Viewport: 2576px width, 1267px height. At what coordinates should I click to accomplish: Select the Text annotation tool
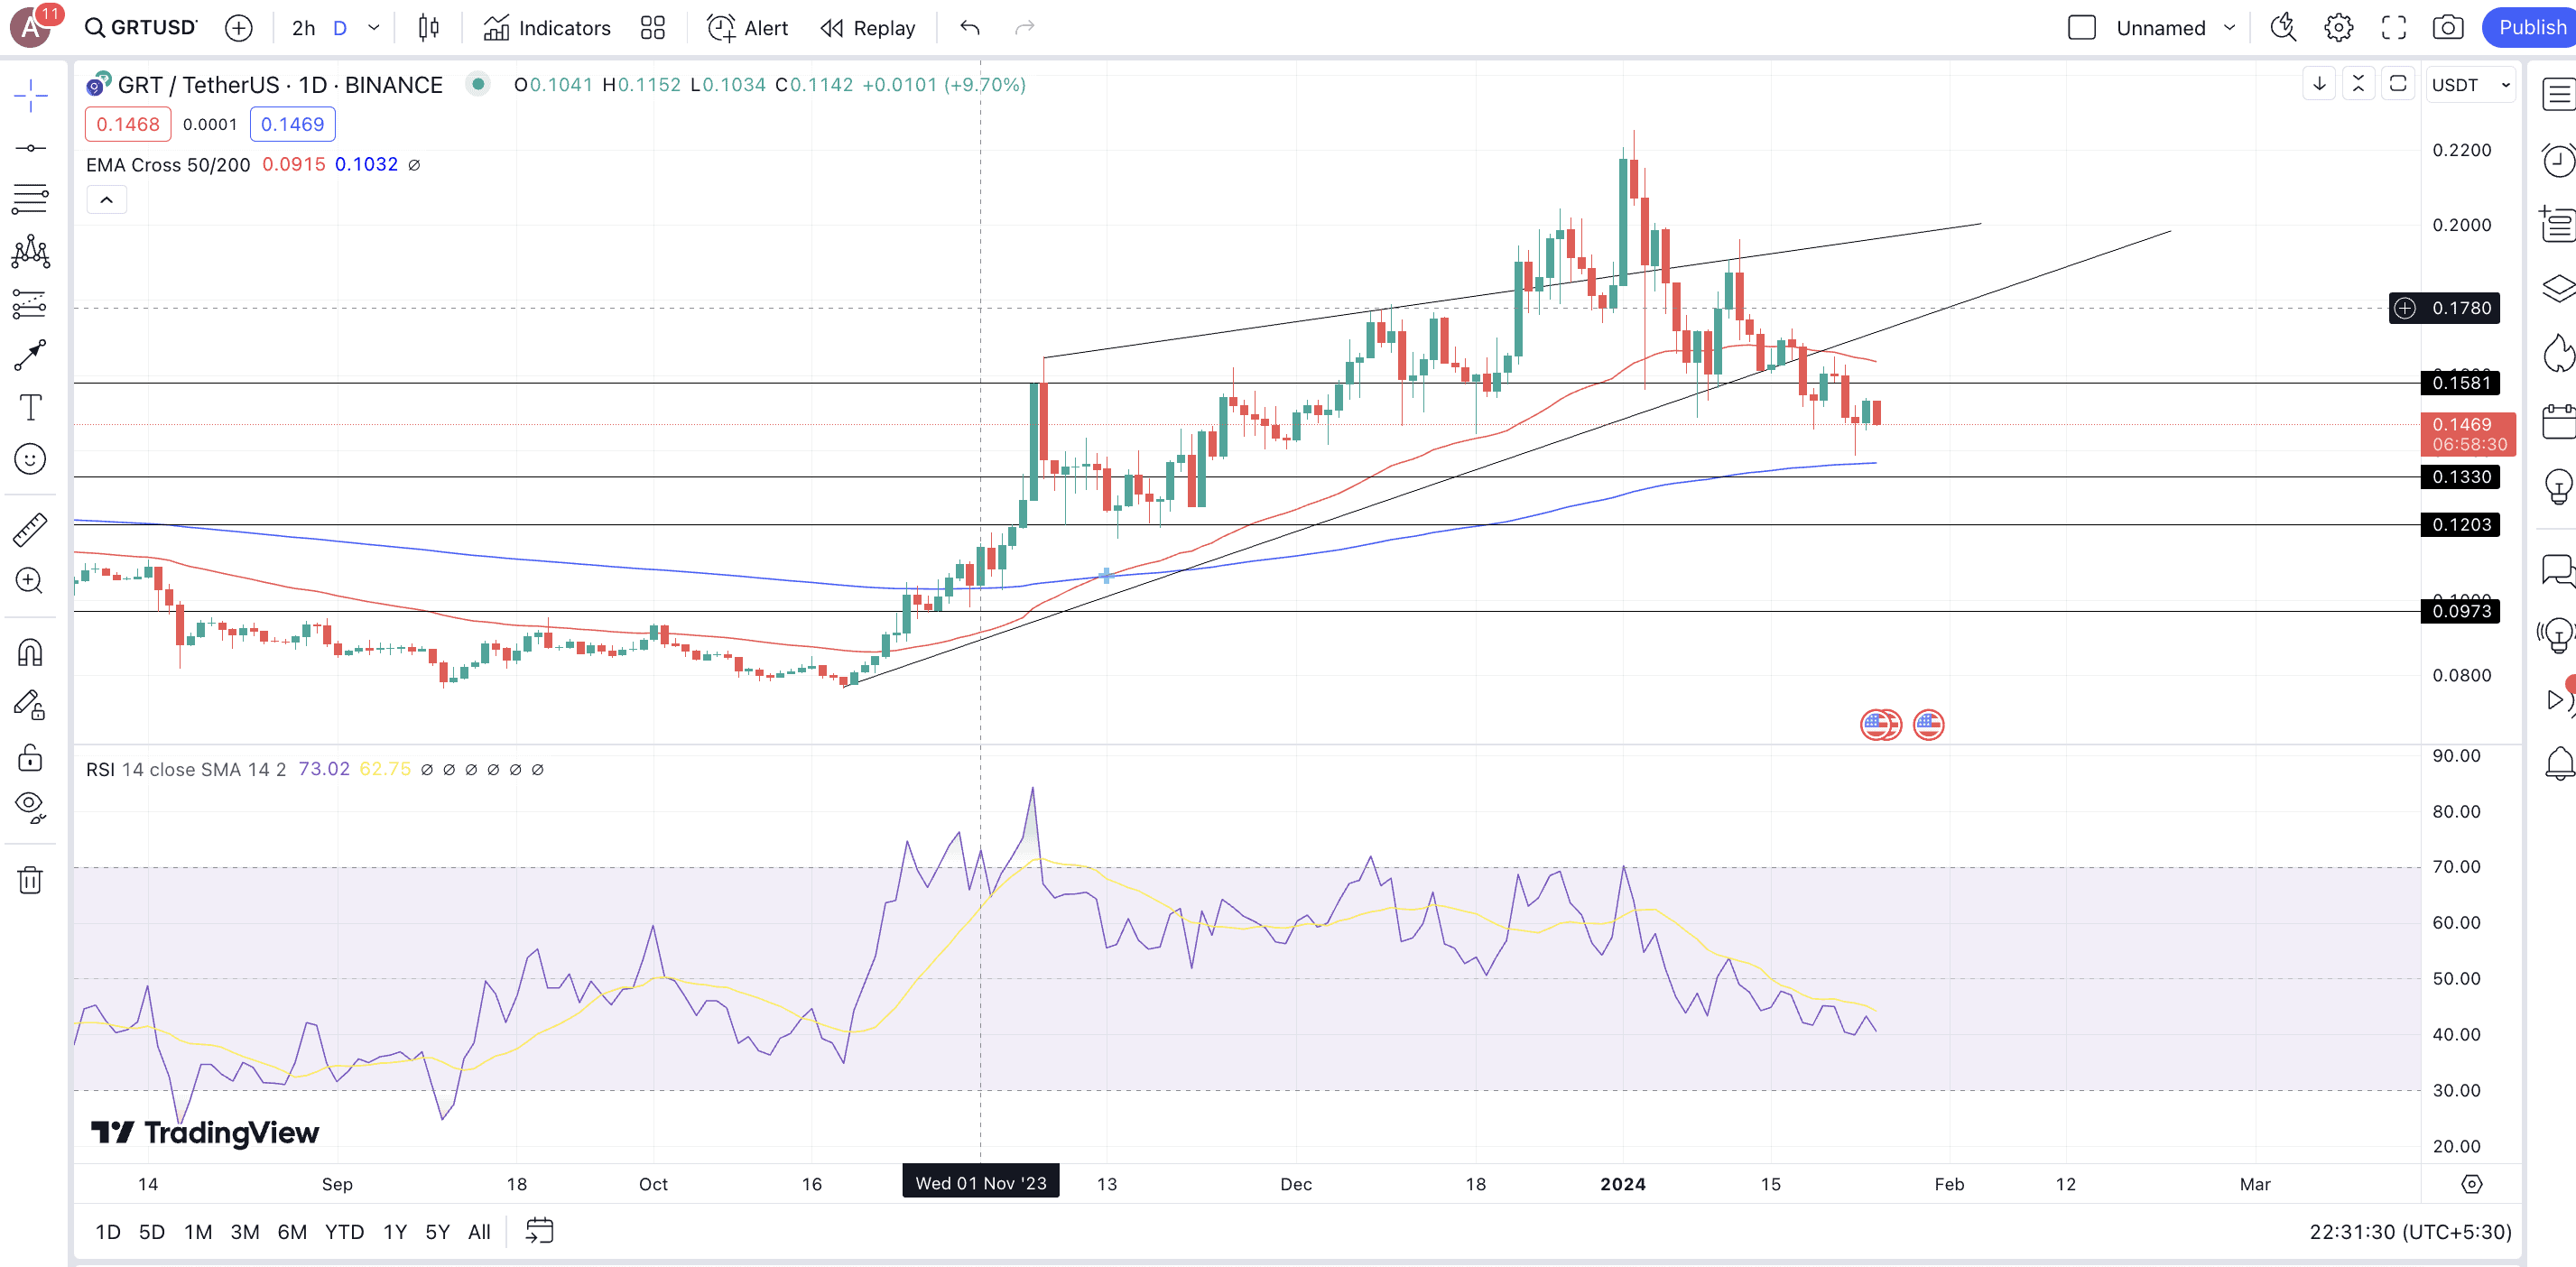[x=30, y=407]
